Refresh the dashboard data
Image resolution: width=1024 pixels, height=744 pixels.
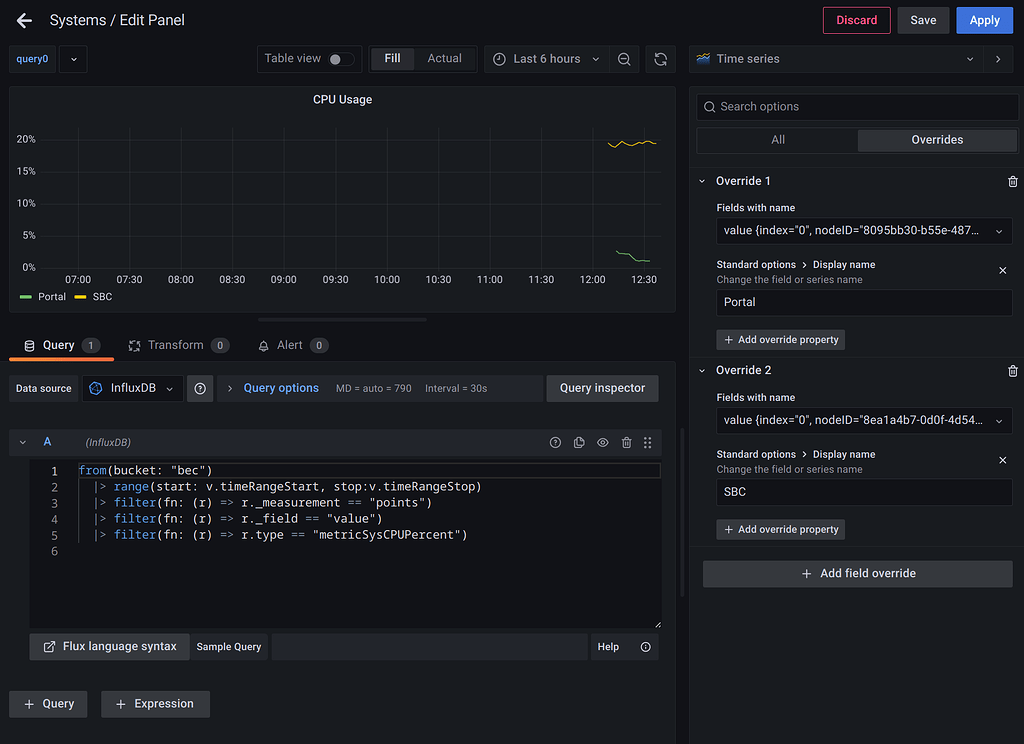[660, 59]
